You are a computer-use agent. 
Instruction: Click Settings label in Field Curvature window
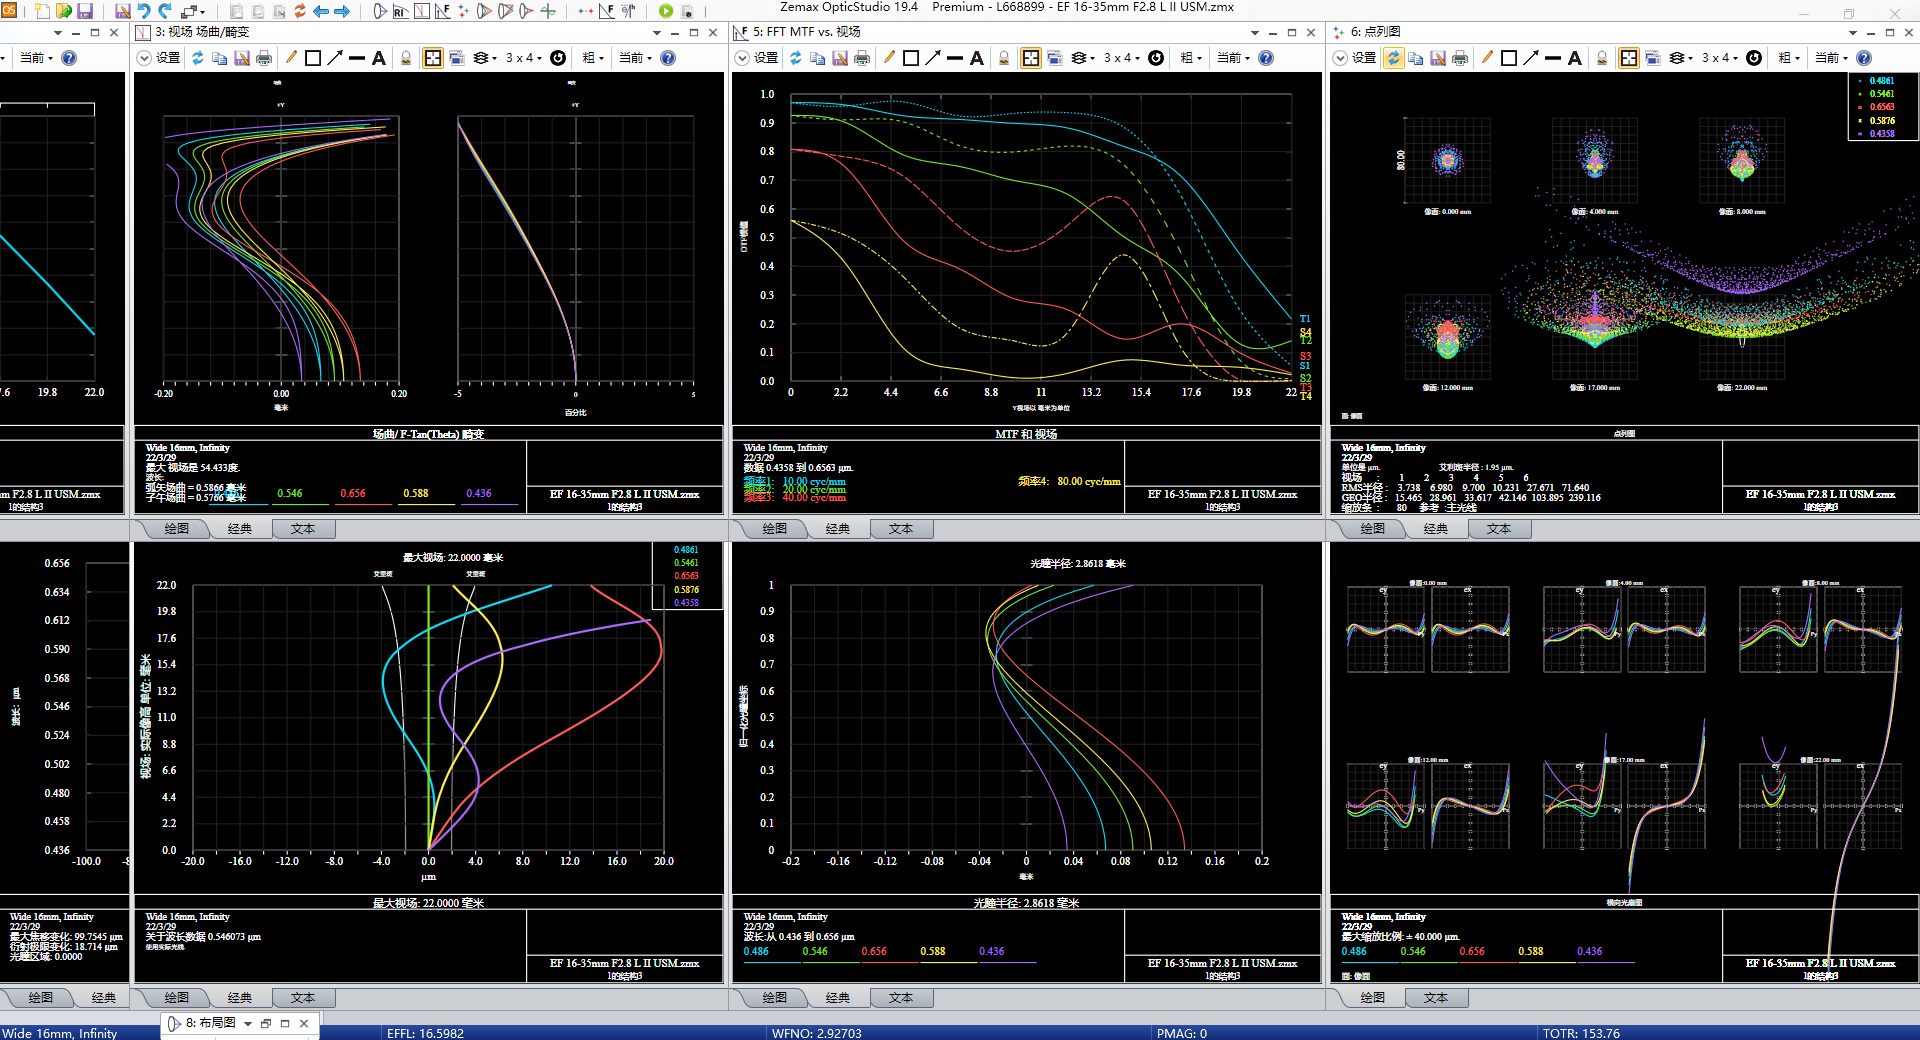point(168,58)
